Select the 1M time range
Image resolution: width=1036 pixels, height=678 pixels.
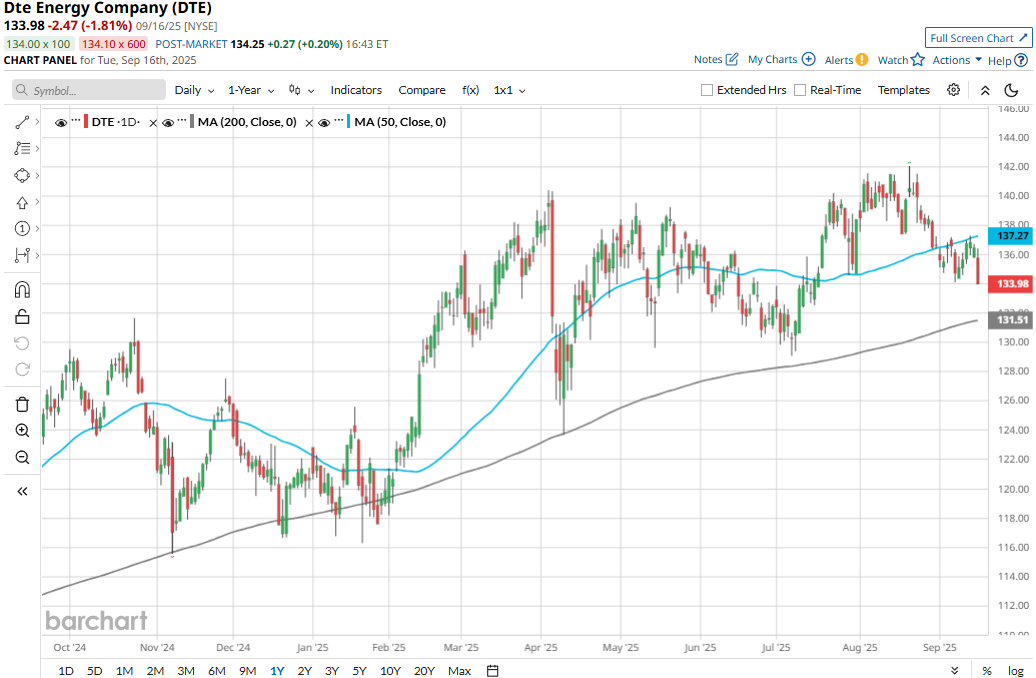pos(124,671)
